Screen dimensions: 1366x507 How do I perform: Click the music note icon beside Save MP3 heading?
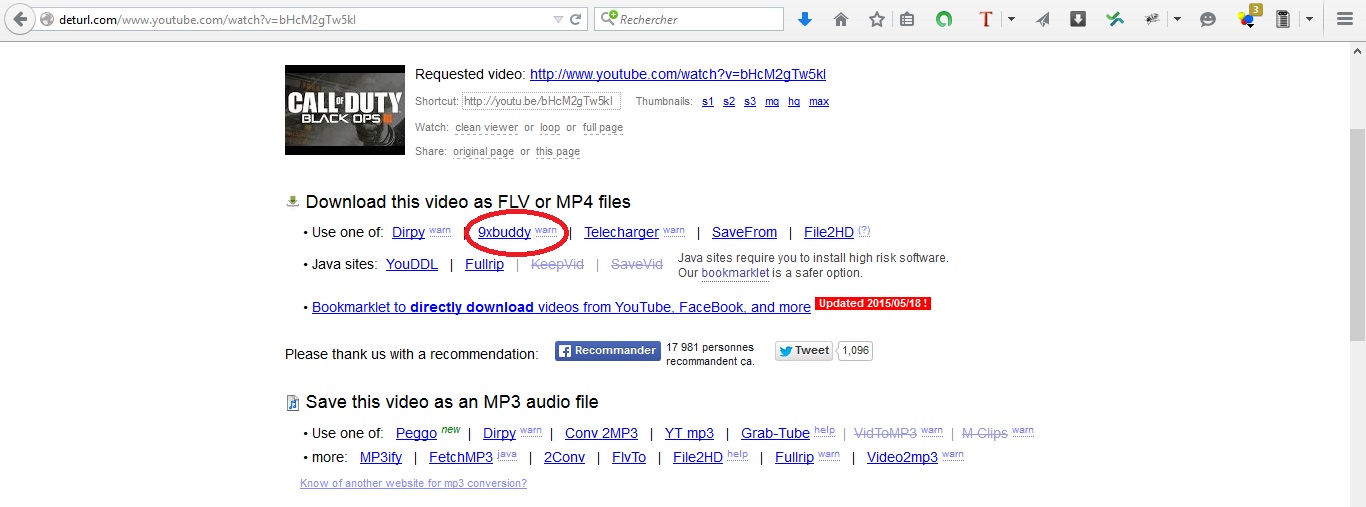pos(292,403)
